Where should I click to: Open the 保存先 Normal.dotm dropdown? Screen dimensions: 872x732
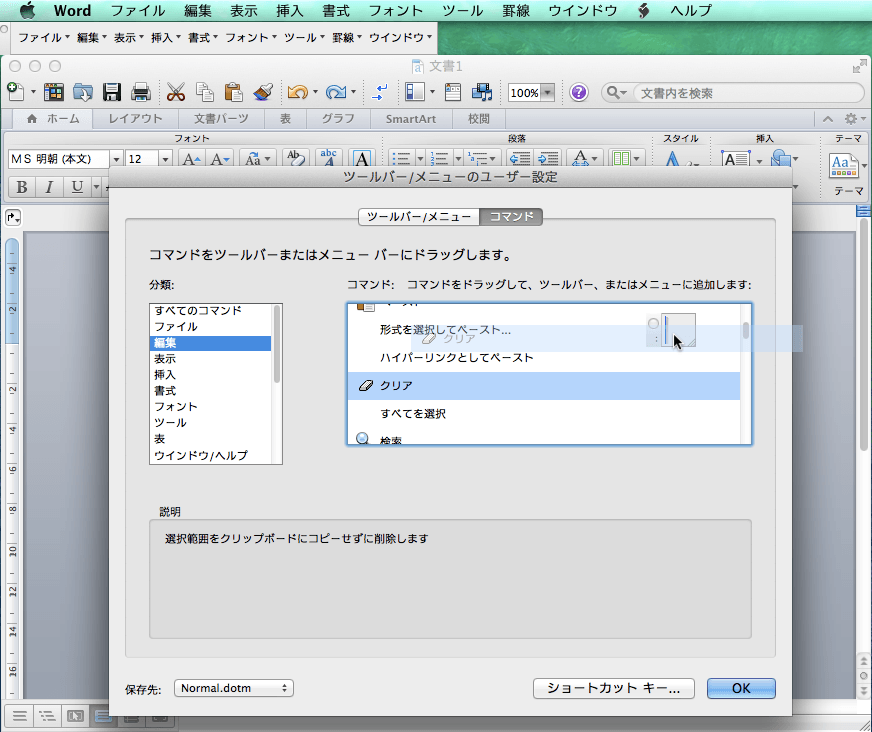pyautogui.click(x=234, y=688)
